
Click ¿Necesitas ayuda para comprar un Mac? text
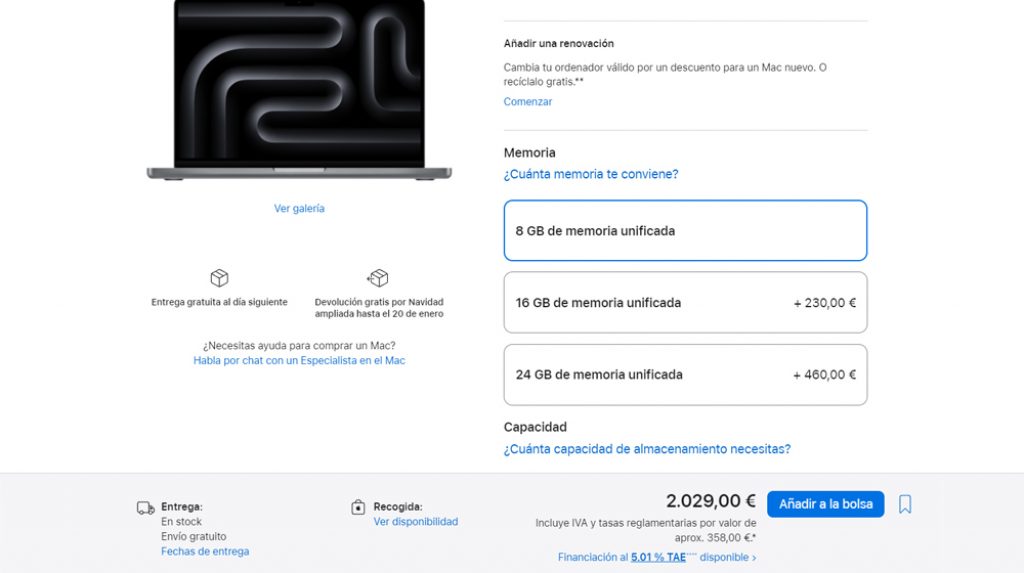pyautogui.click(x=299, y=346)
